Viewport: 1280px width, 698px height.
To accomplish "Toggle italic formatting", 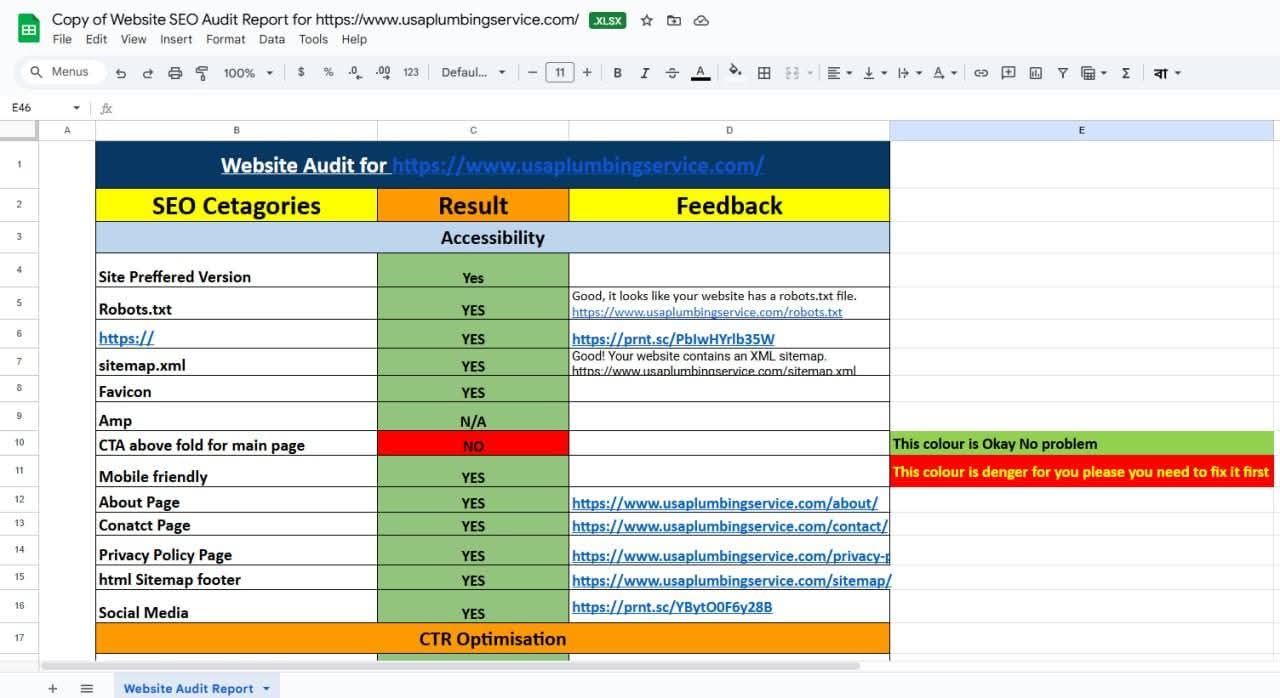I will pyautogui.click(x=645, y=72).
